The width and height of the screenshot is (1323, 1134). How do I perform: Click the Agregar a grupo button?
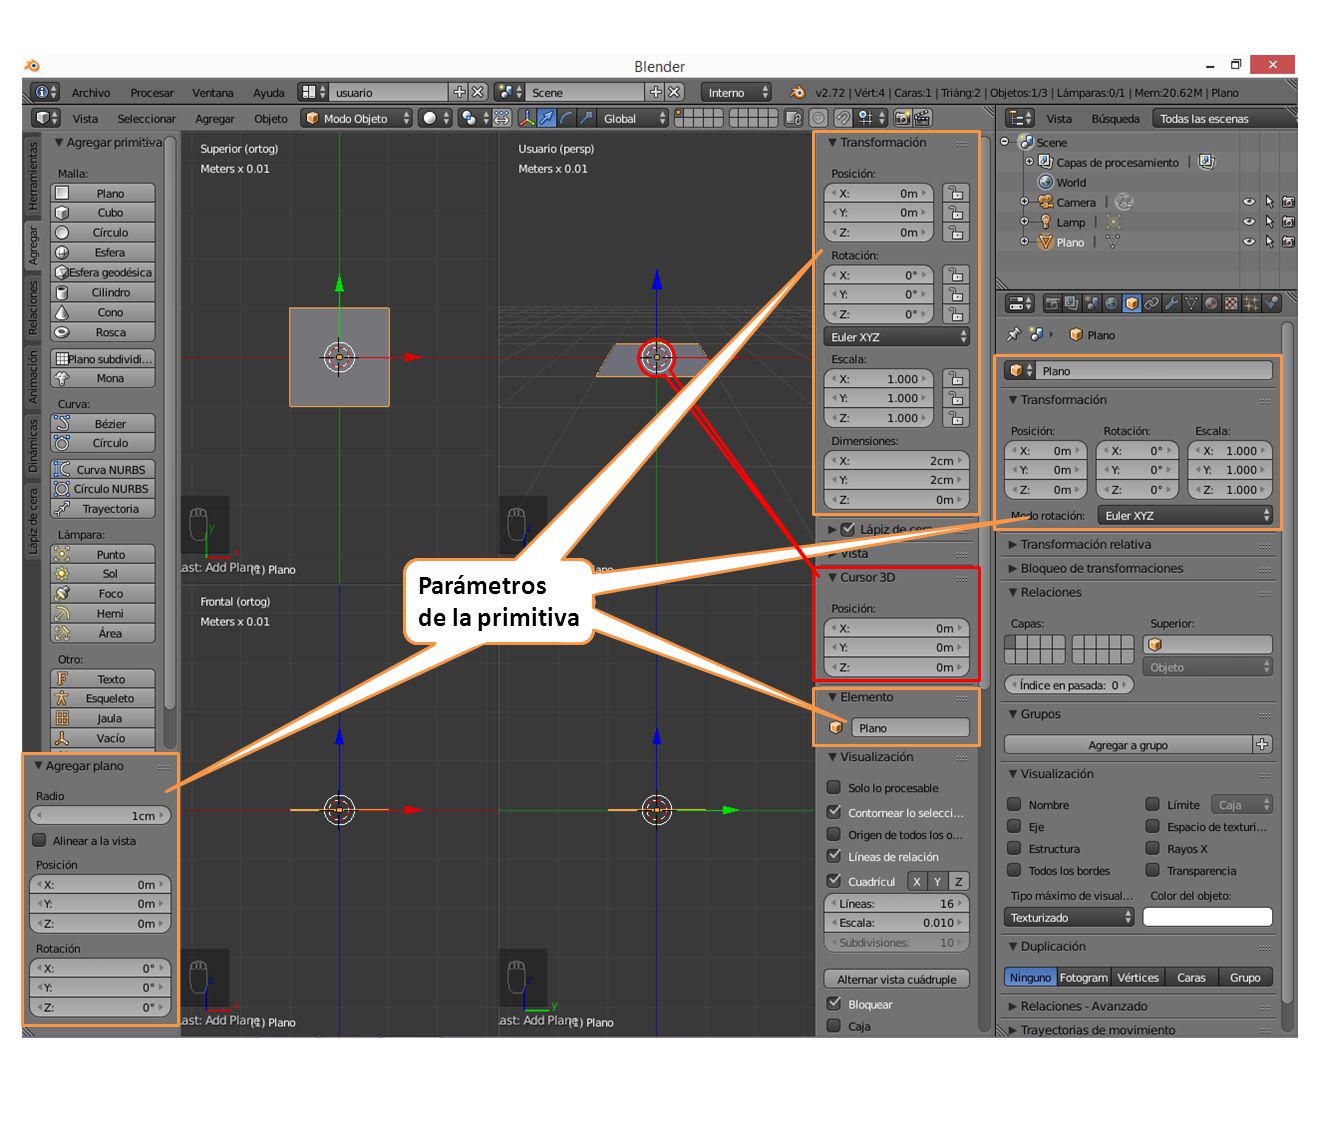tap(1128, 744)
